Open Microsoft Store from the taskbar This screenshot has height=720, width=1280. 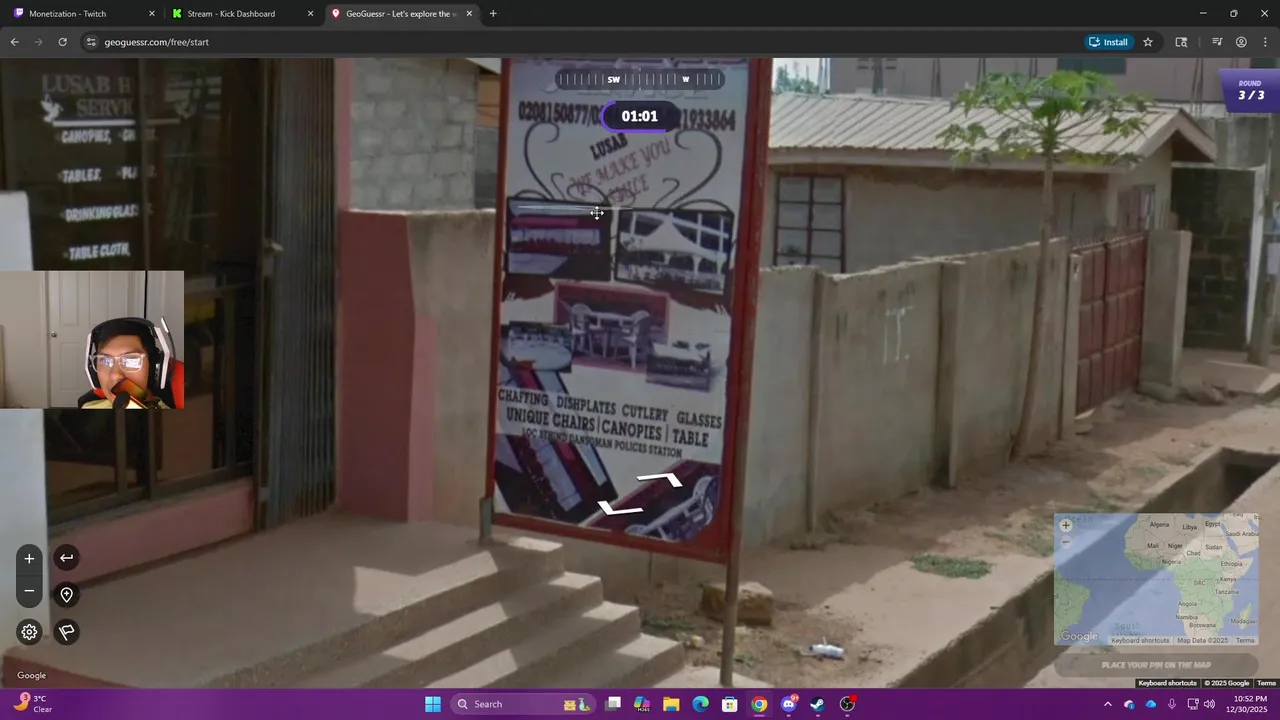coord(730,704)
